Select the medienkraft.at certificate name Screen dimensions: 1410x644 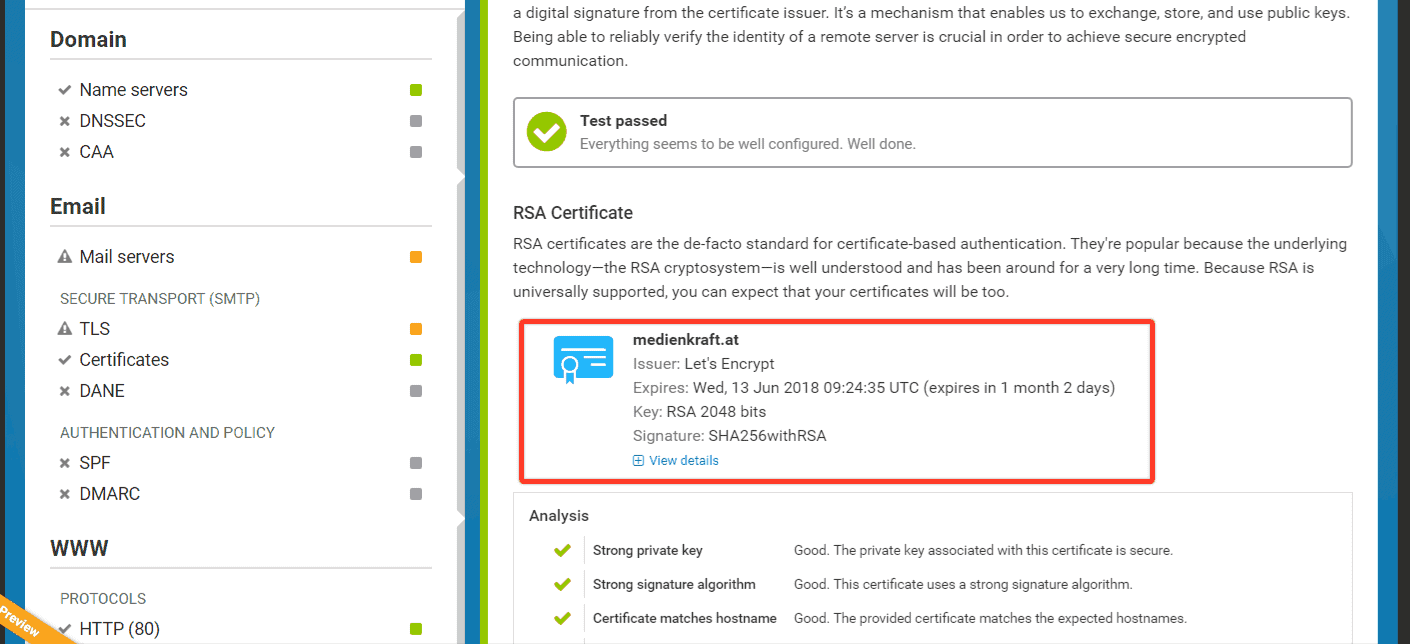click(x=686, y=340)
